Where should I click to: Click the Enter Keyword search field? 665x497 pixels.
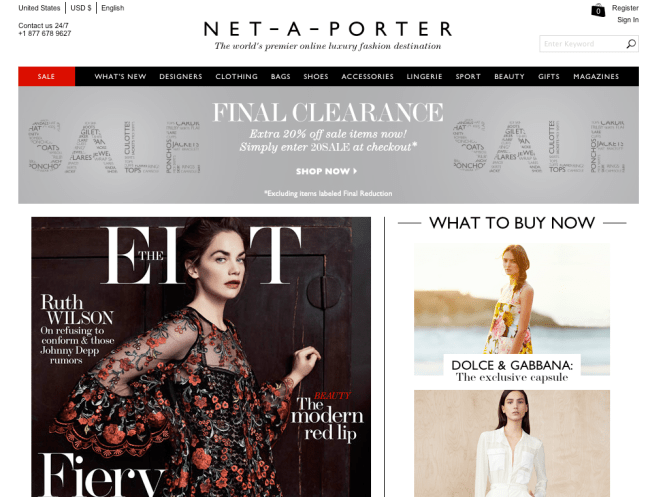pos(583,44)
